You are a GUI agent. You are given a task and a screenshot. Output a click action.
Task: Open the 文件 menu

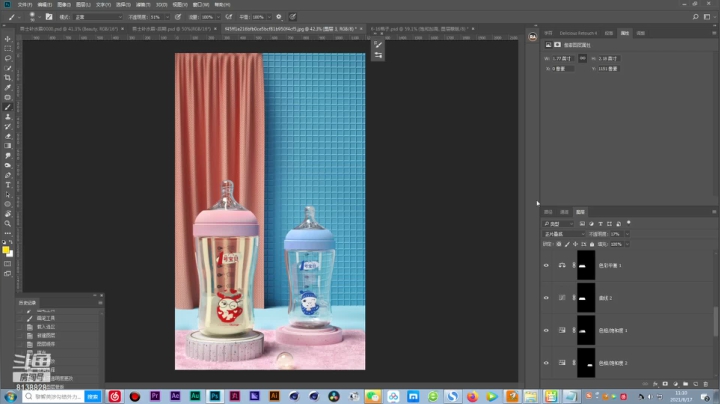[x=25, y=5]
